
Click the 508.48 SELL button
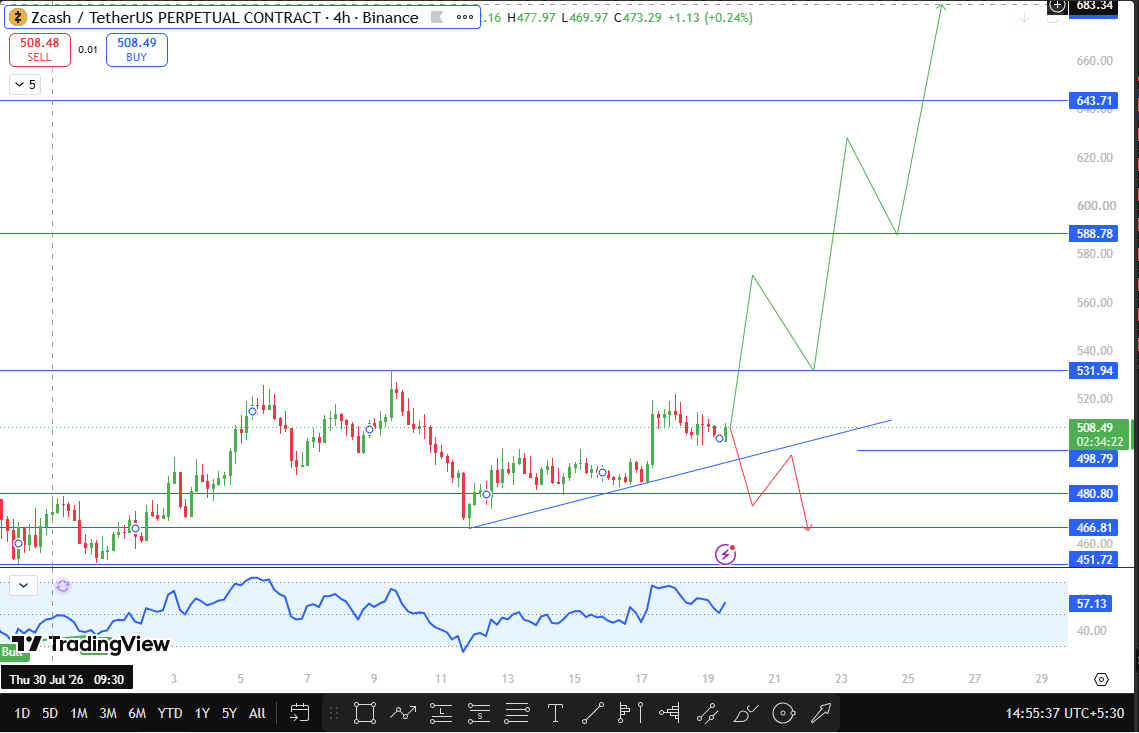tap(40, 49)
